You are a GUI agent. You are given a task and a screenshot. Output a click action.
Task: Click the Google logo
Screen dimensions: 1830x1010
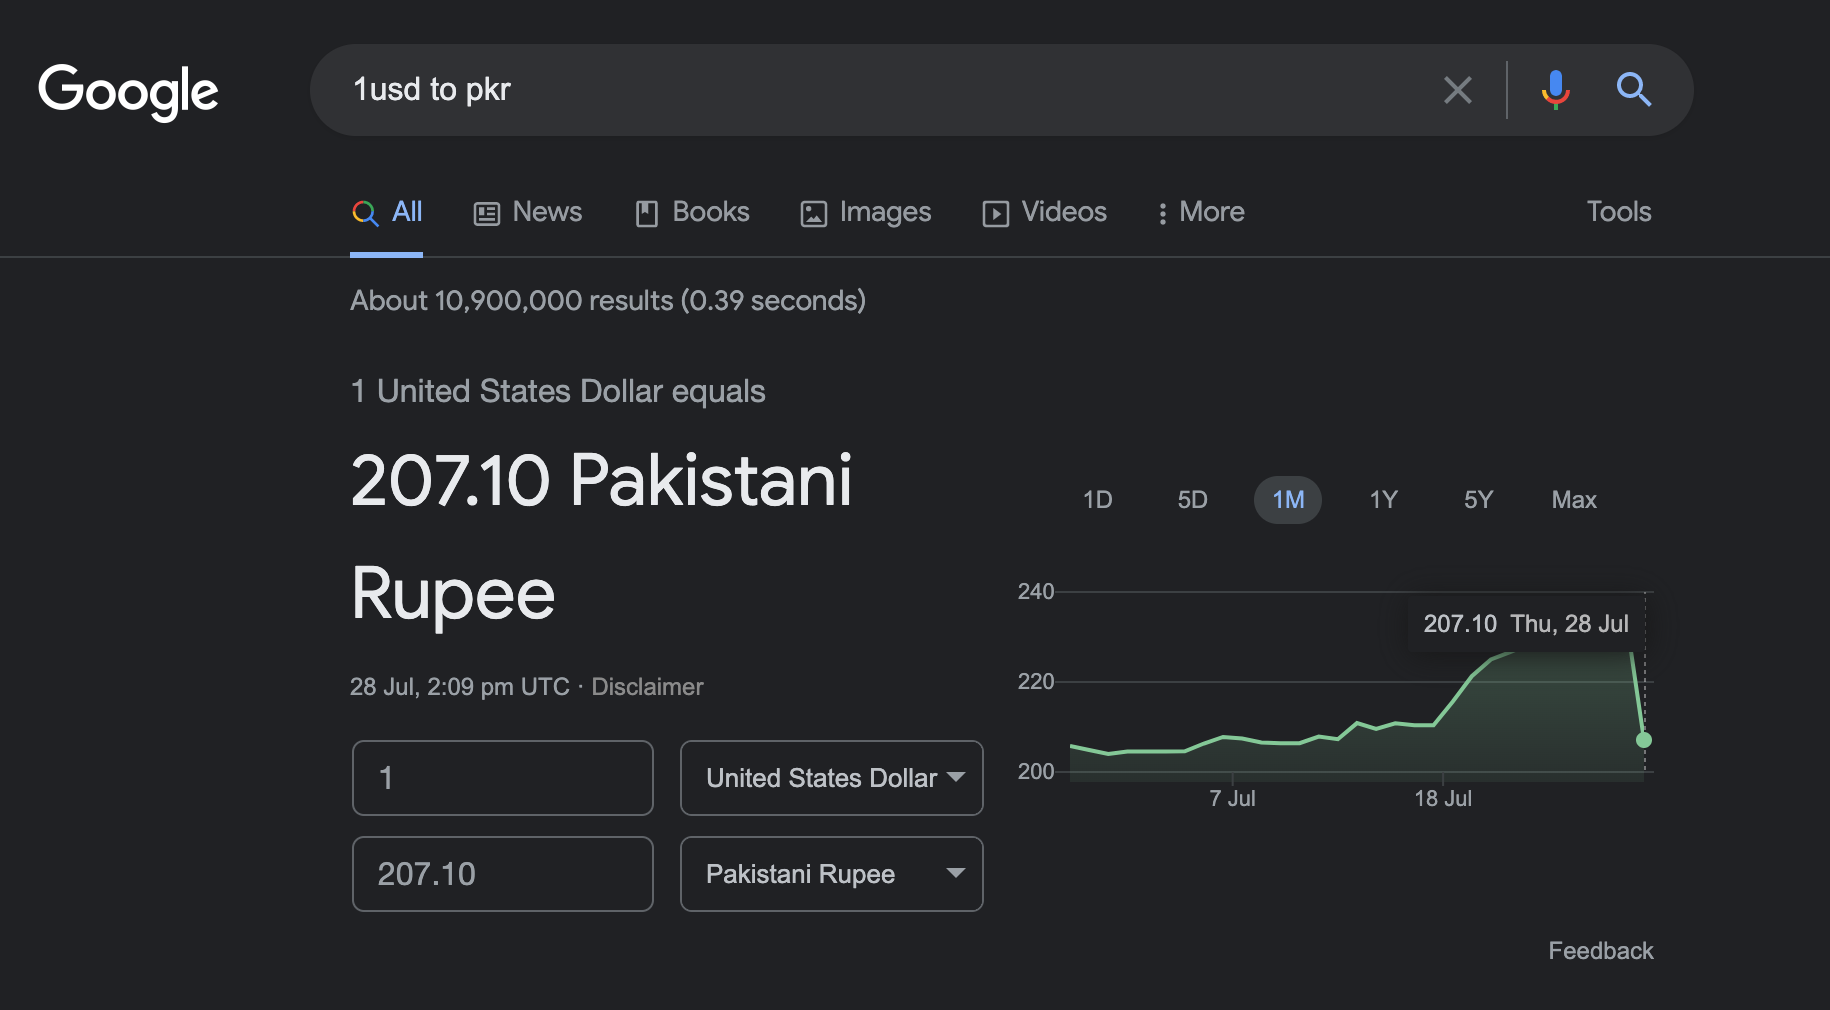click(128, 91)
